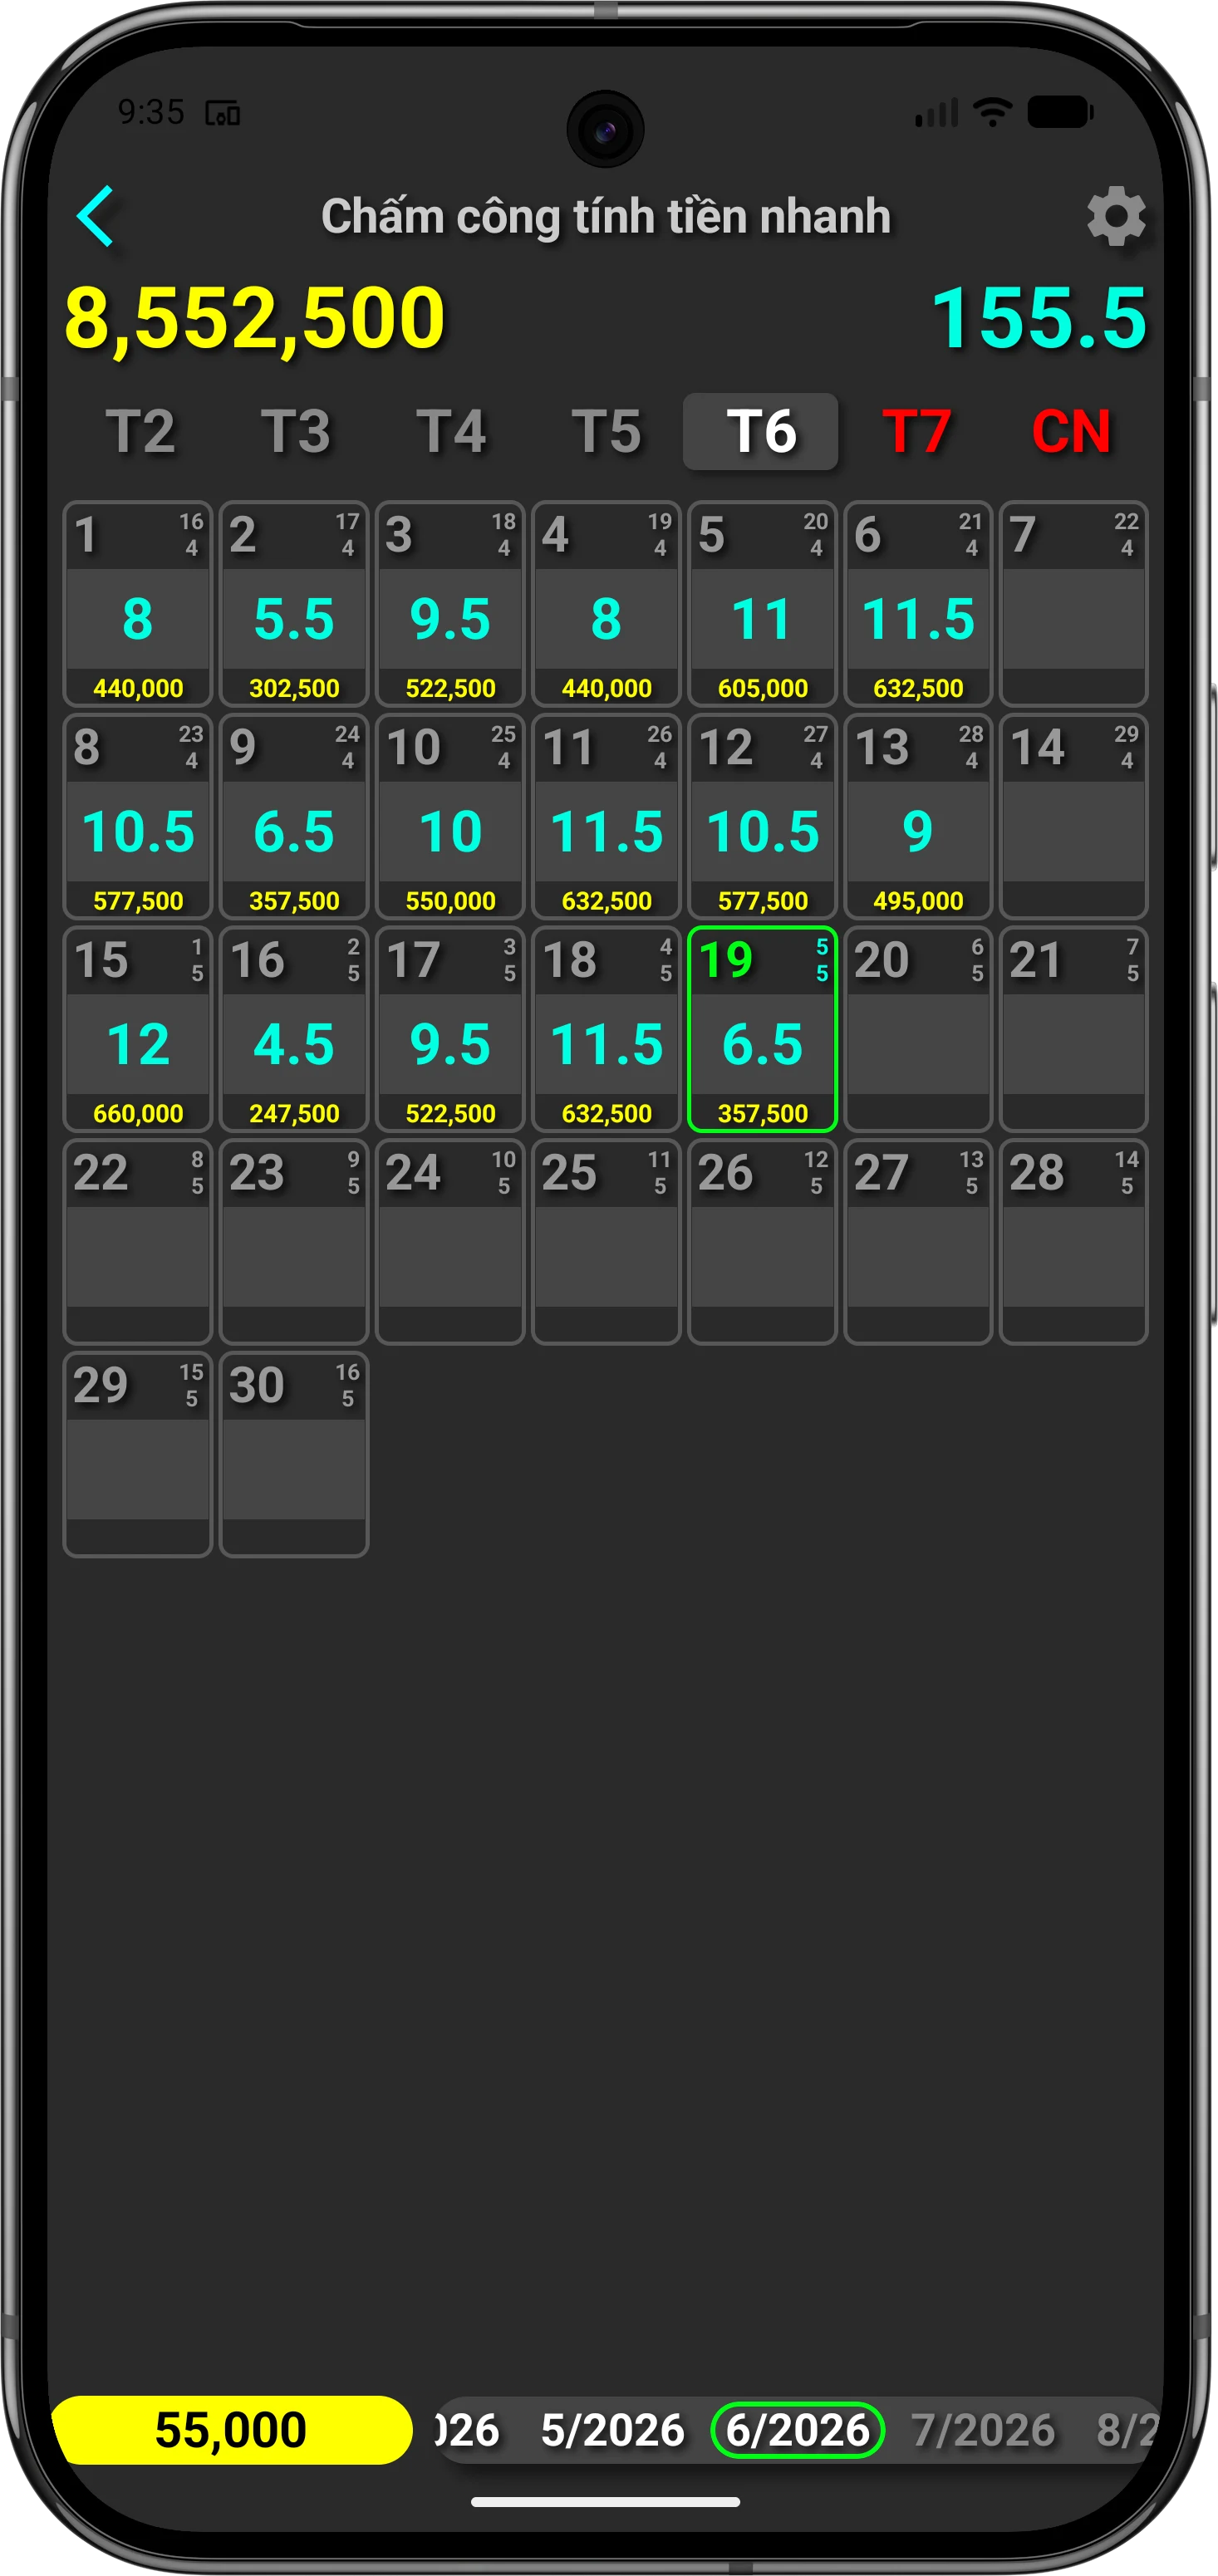The image size is (1218, 2576).
Task: Open empty day 25 cell
Action: (x=606, y=1242)
